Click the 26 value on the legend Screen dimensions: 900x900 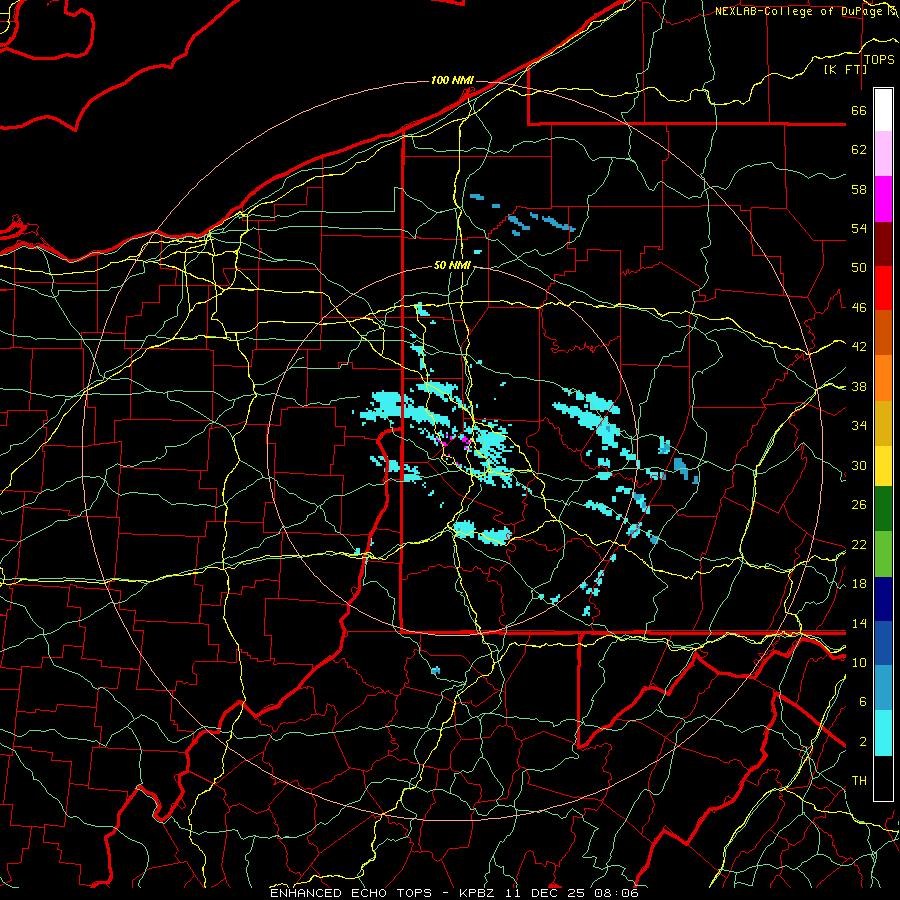coord(859,505)
